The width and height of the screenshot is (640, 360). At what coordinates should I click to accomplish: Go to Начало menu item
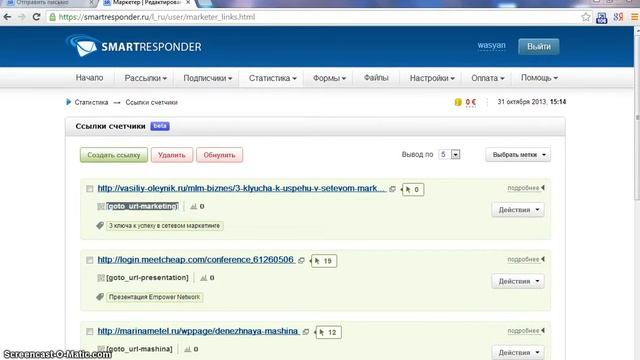pos(89,78)
